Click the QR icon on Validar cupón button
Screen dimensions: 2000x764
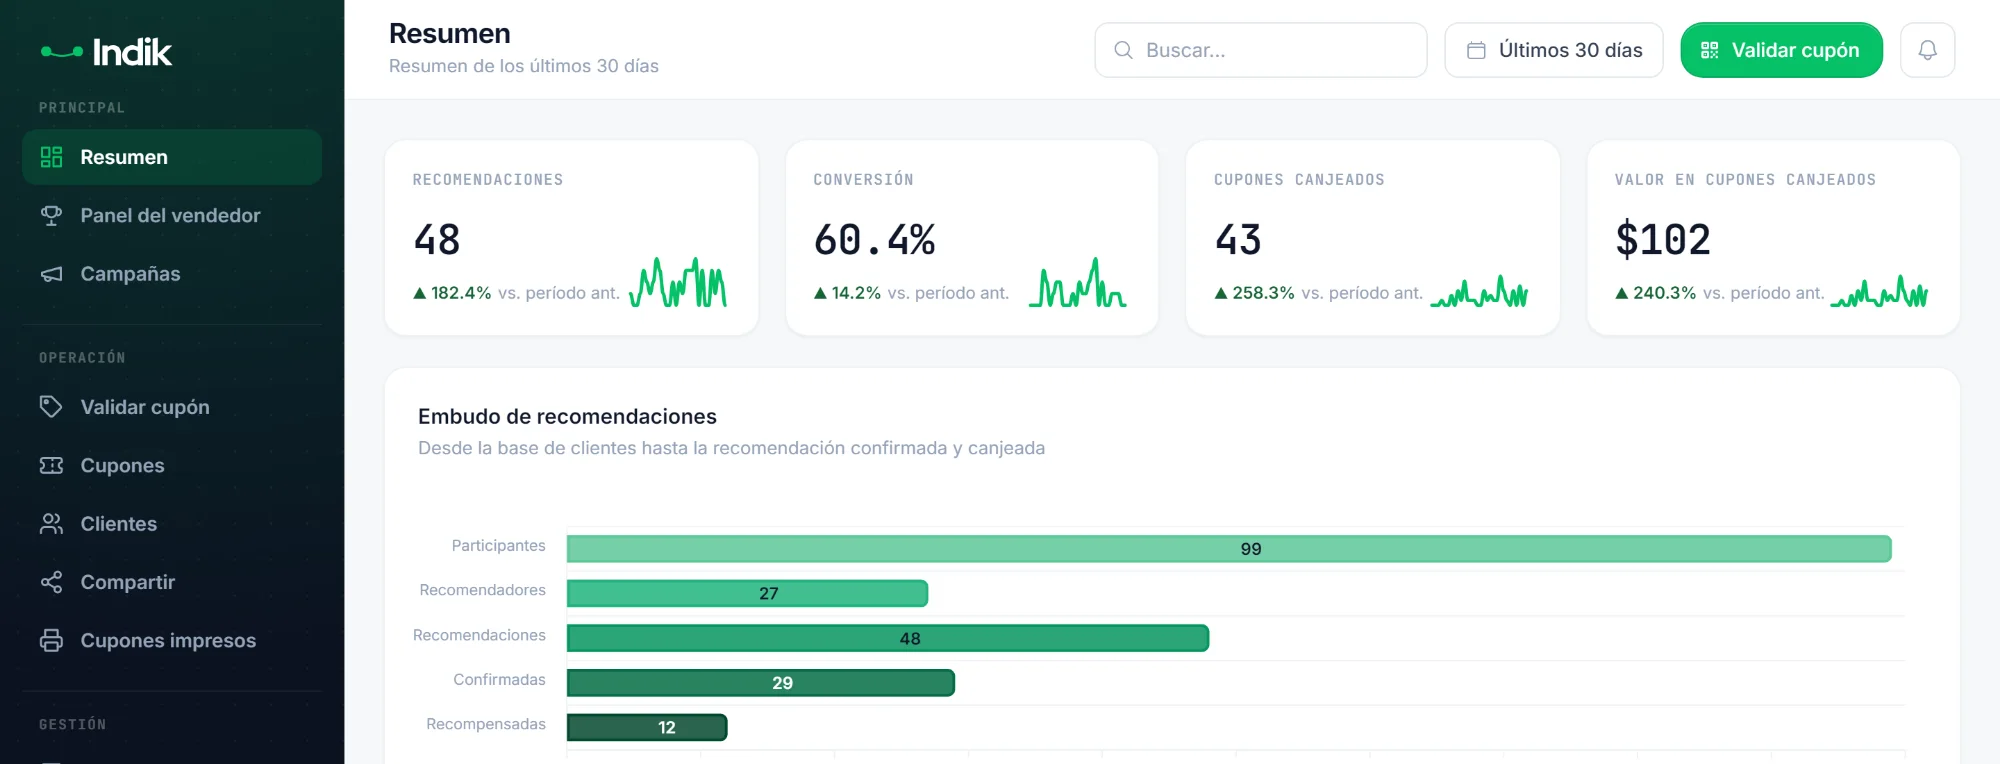coord(1710,50)
